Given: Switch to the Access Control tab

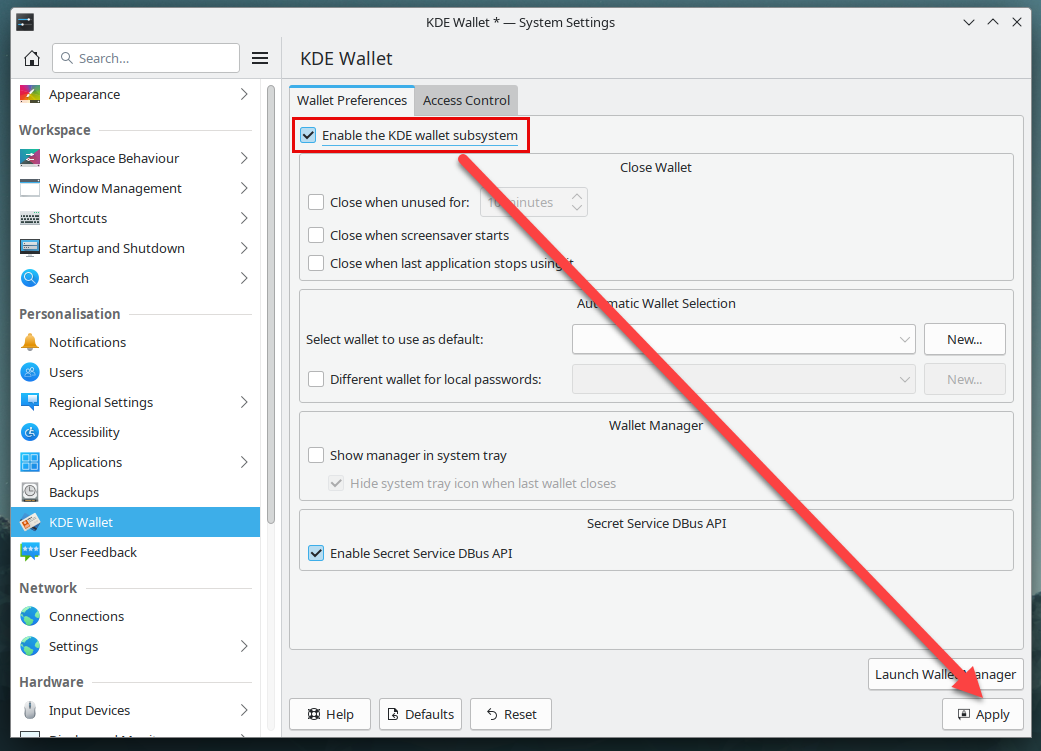Looking at the screenshot, I should coord(466,100).
